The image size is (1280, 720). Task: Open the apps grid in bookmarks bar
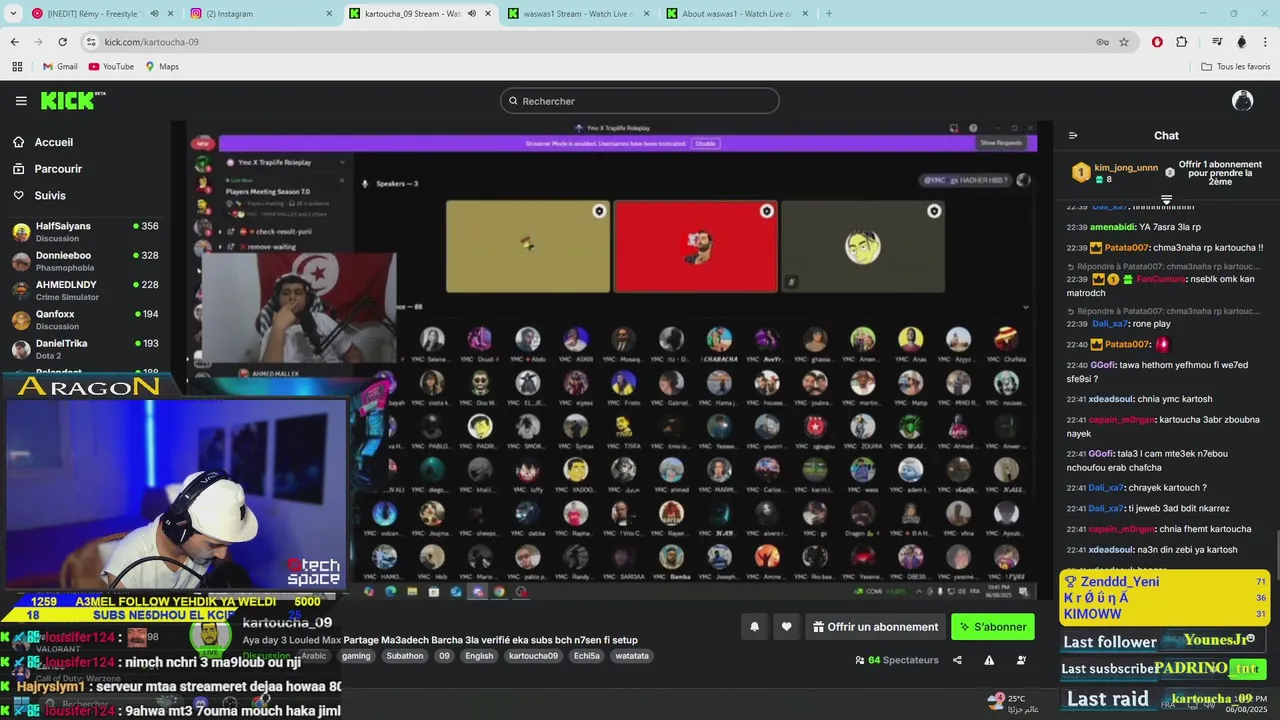pyautogui.click(x=17, y=67)
